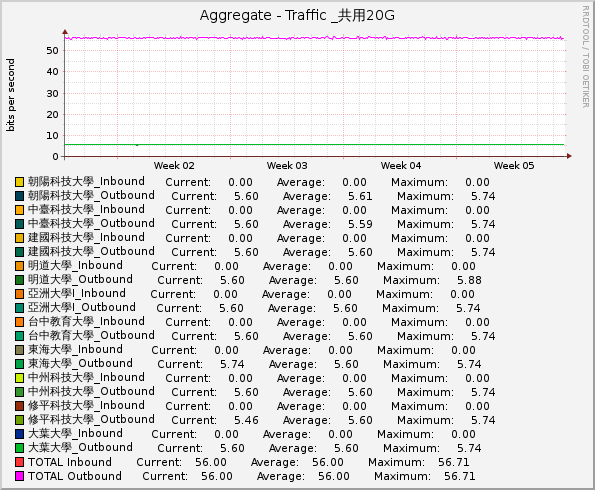Viewport: 595px width, 490px height.
Task: Click the TOTAL Inbound legend label
Action: pos(70,462)
